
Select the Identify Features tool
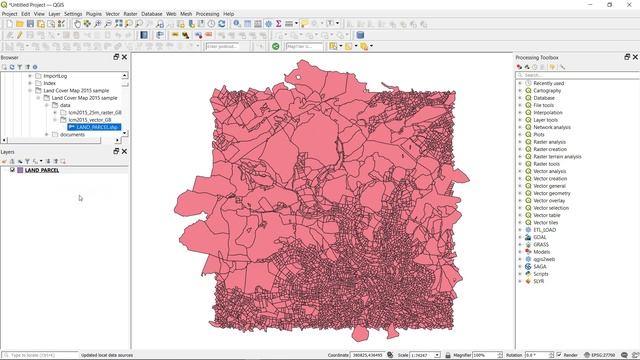[x=237, y=24]
